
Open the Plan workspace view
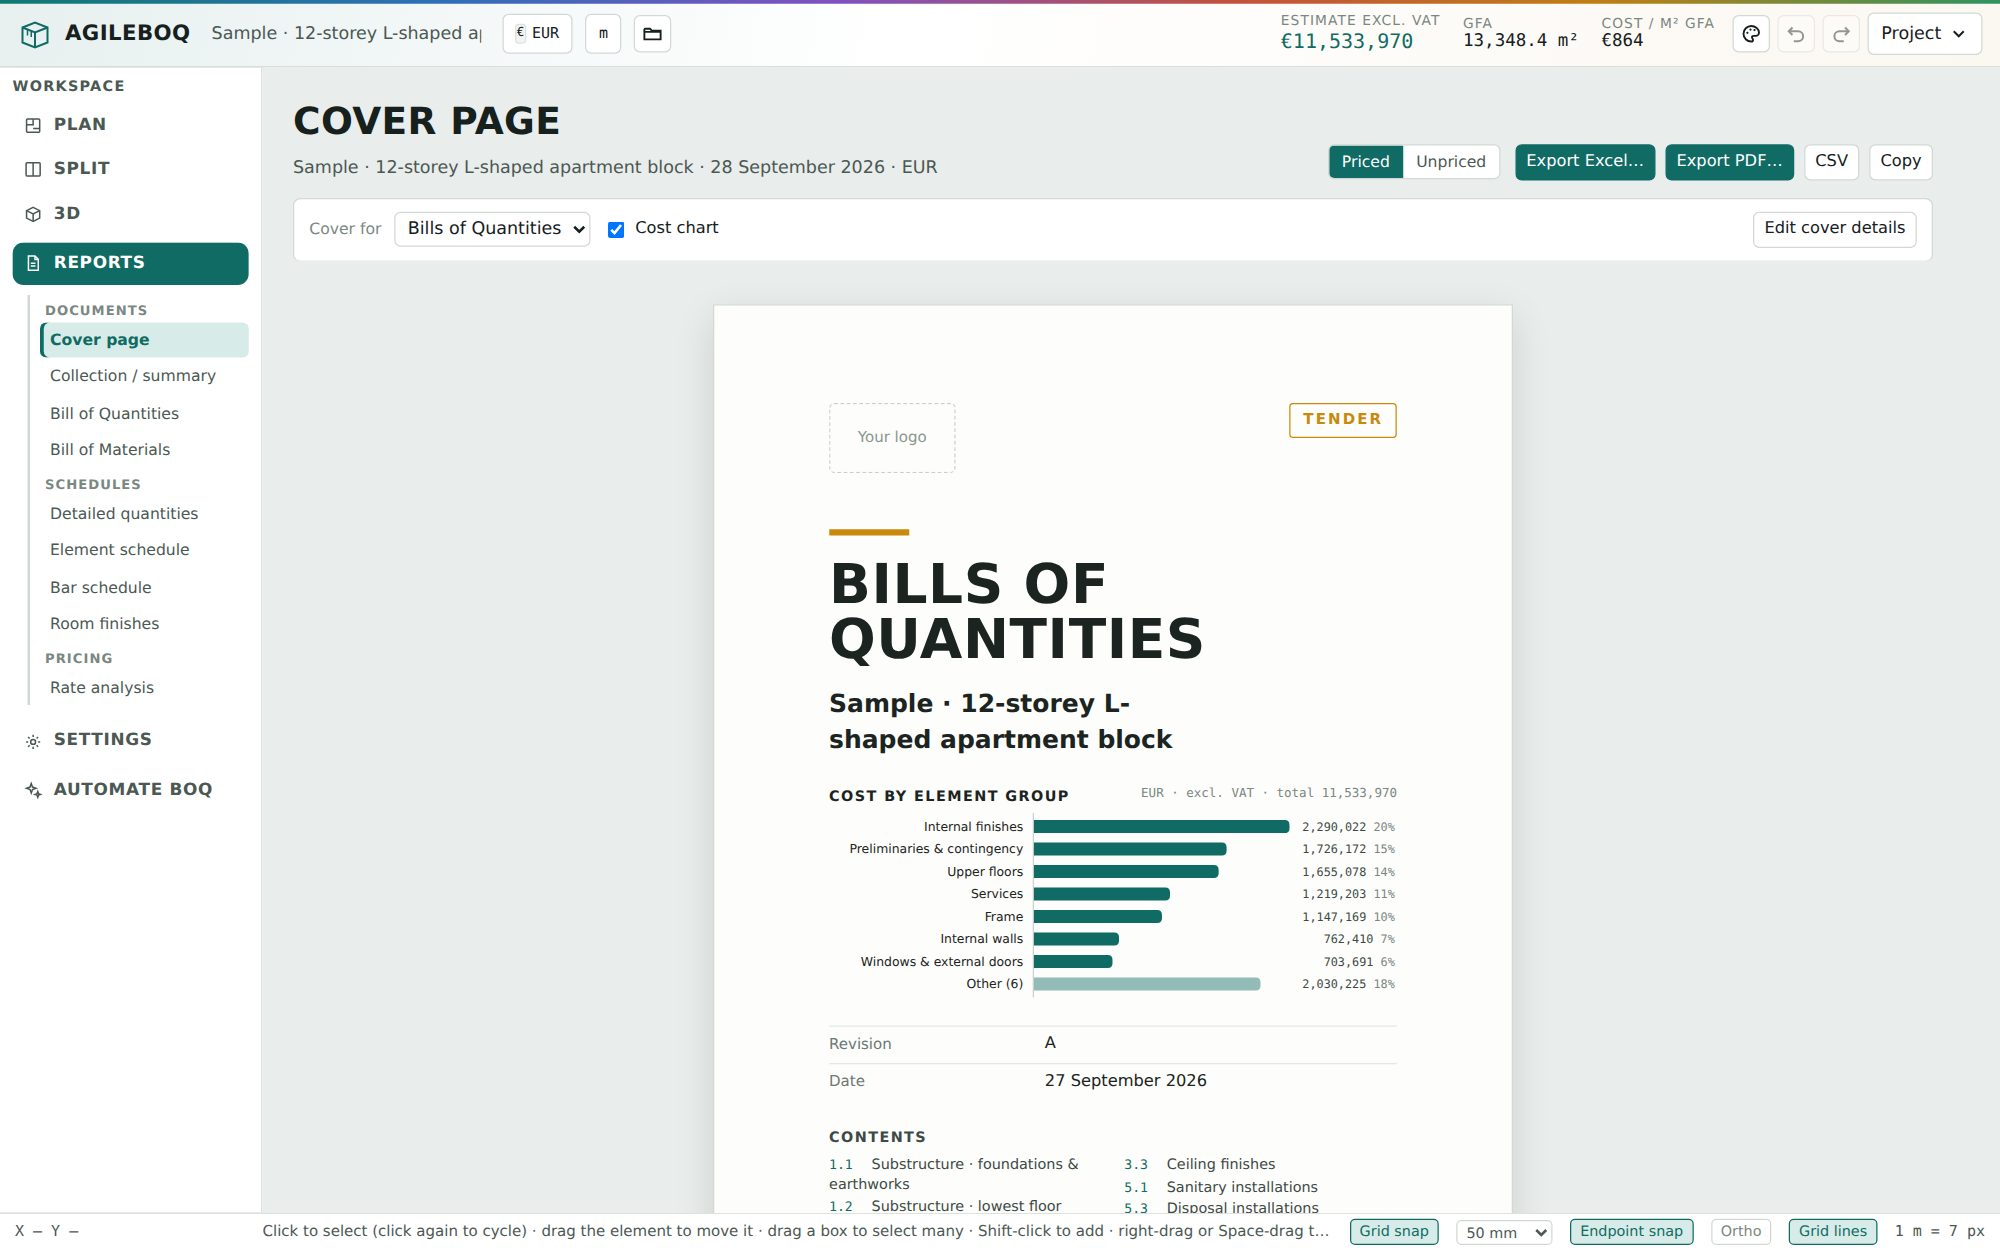[130, 124]
